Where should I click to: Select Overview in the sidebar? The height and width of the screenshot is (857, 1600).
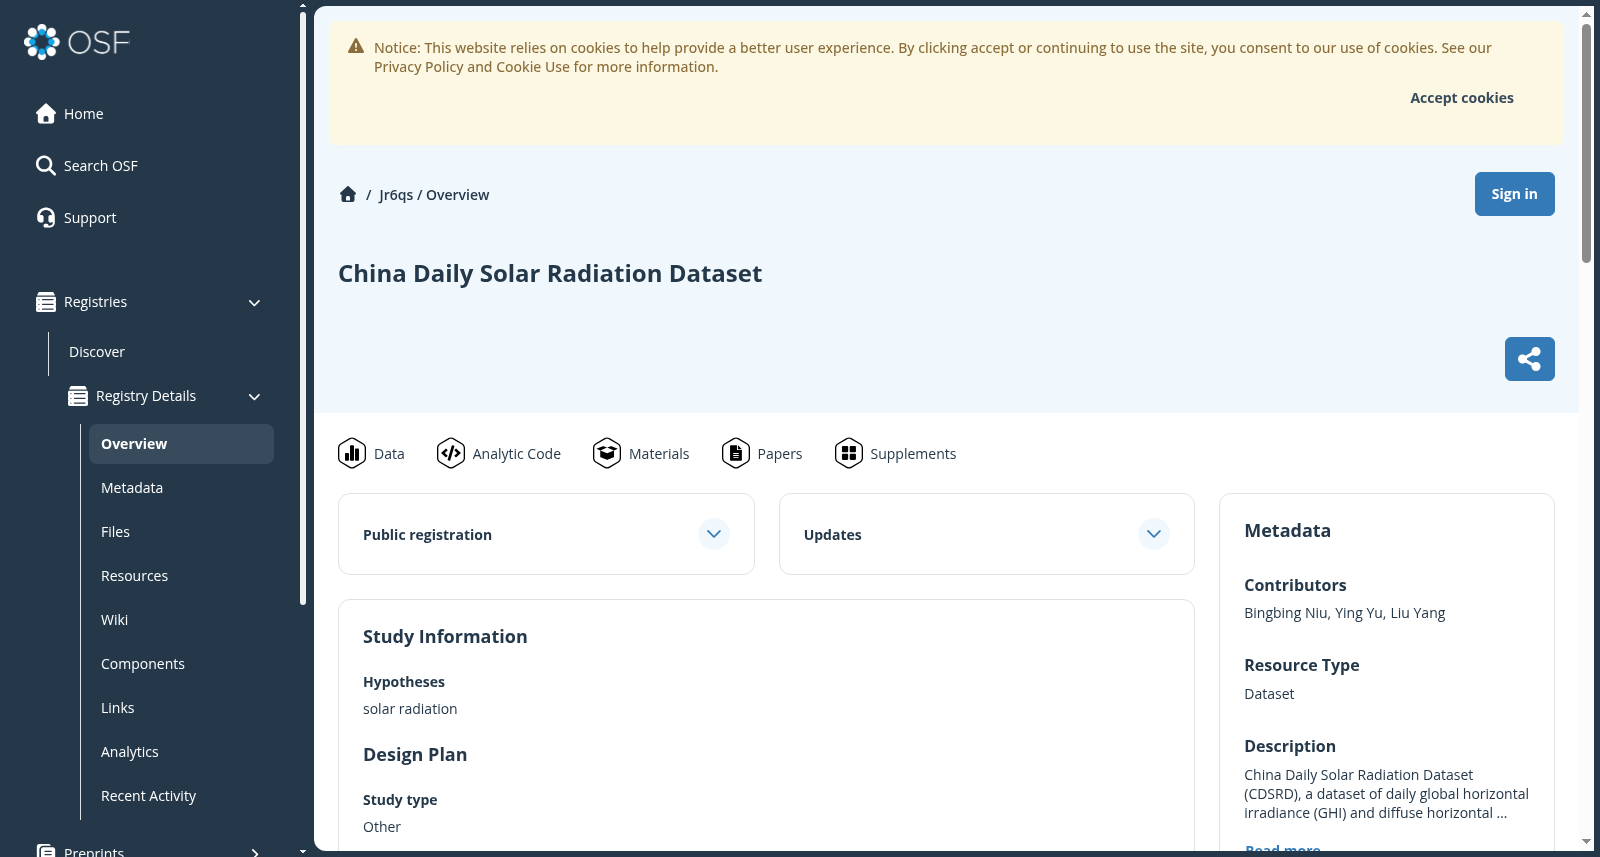click(x=181, y=444)
